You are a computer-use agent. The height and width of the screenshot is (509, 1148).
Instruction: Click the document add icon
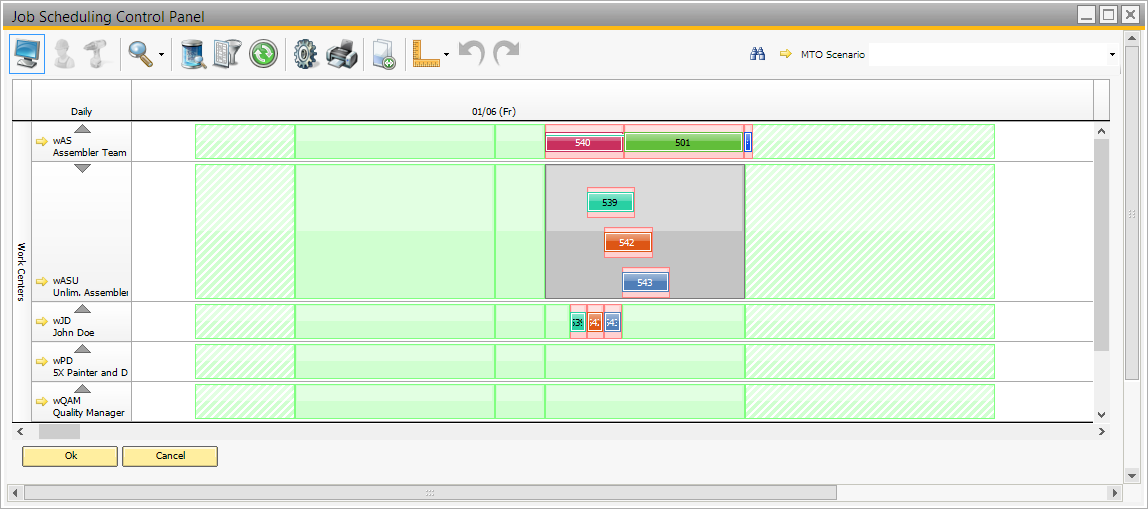(x=384, y=54)
